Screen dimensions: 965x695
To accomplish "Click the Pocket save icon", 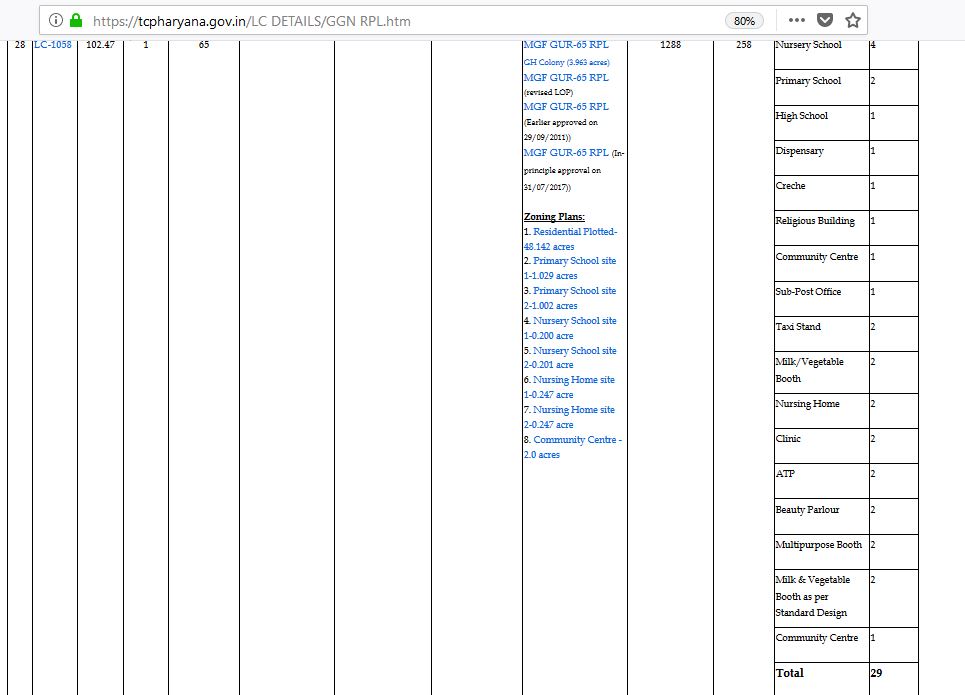I will coord(825,20).
